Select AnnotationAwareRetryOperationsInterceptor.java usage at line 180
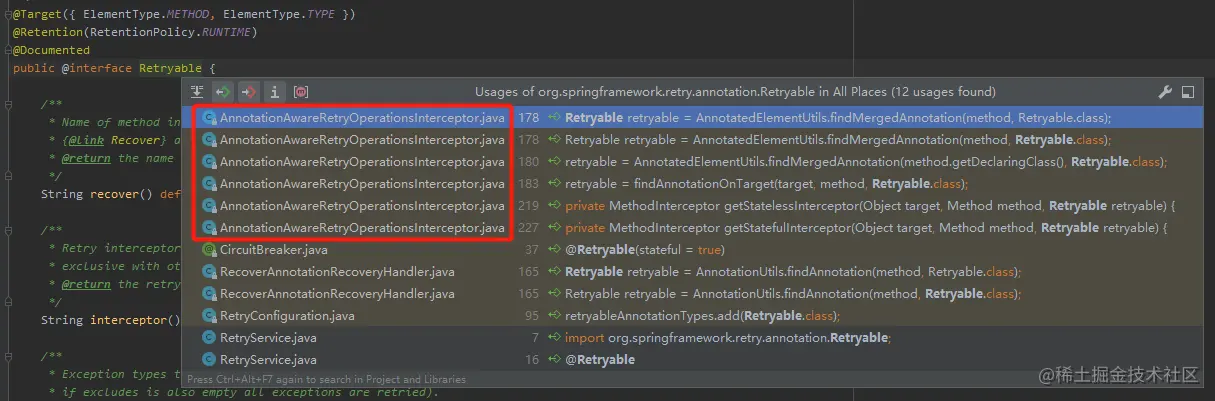1215x401 pixels. point(692,162)
